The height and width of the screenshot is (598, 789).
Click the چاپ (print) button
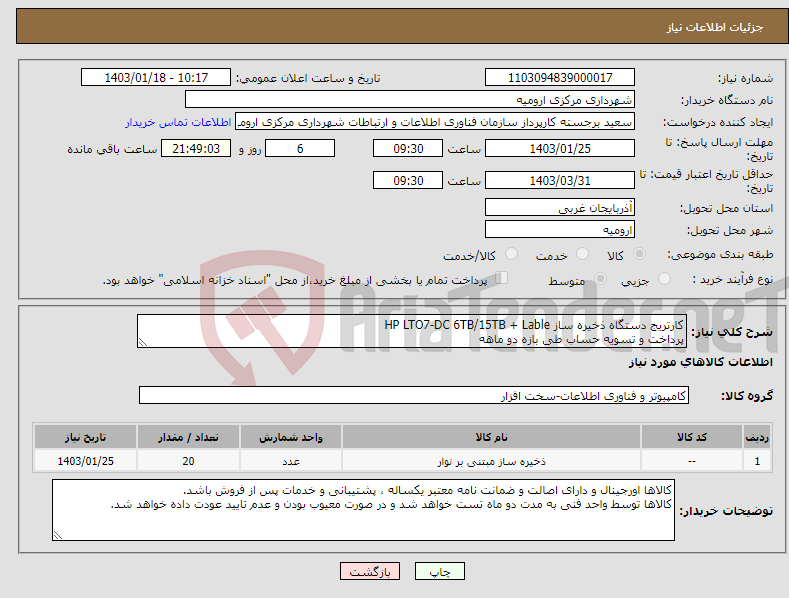click(x=439, y=571)
